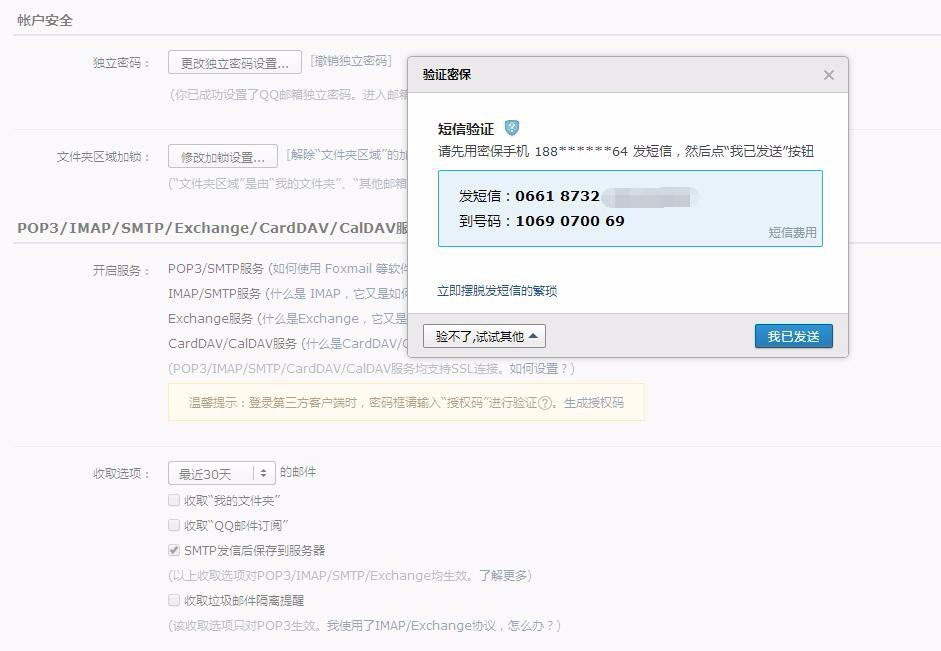Open the 短信费用 link
This screenshot has height=651, width=941.
pyautogui.click(x=792, y=233)
